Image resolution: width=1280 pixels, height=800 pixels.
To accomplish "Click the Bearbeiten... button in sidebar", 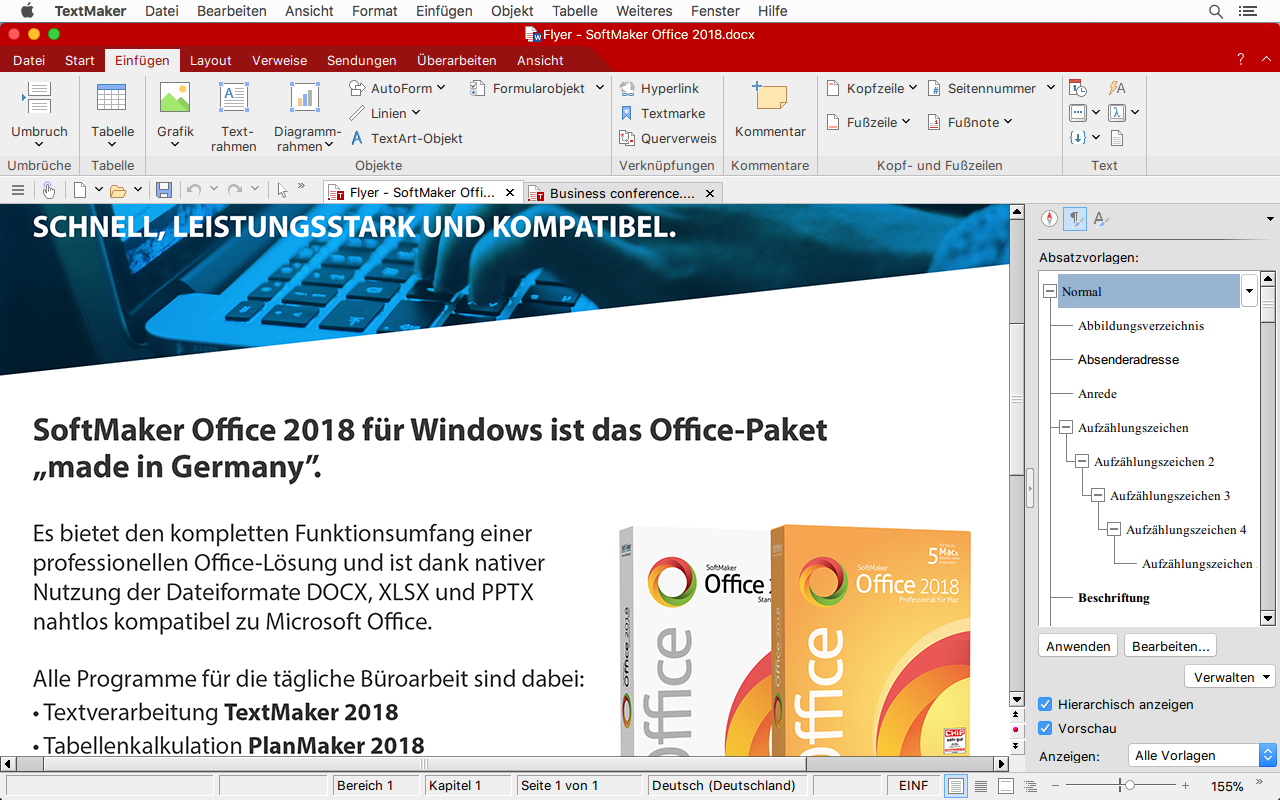I will (1171, 646).
